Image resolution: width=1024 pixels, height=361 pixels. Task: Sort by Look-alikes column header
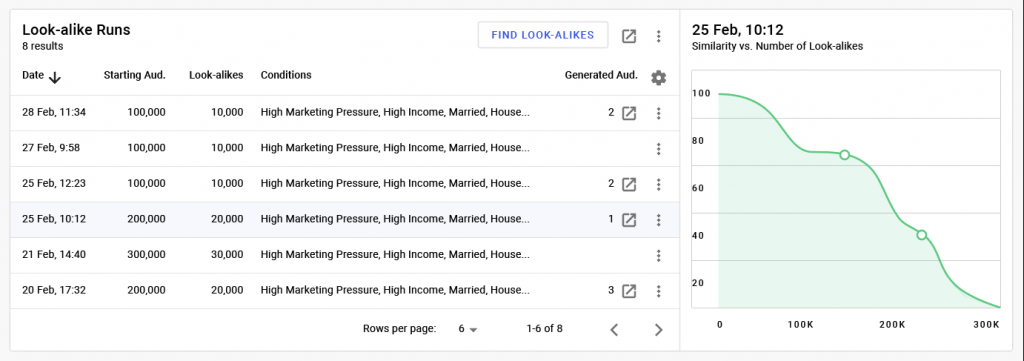216,75
